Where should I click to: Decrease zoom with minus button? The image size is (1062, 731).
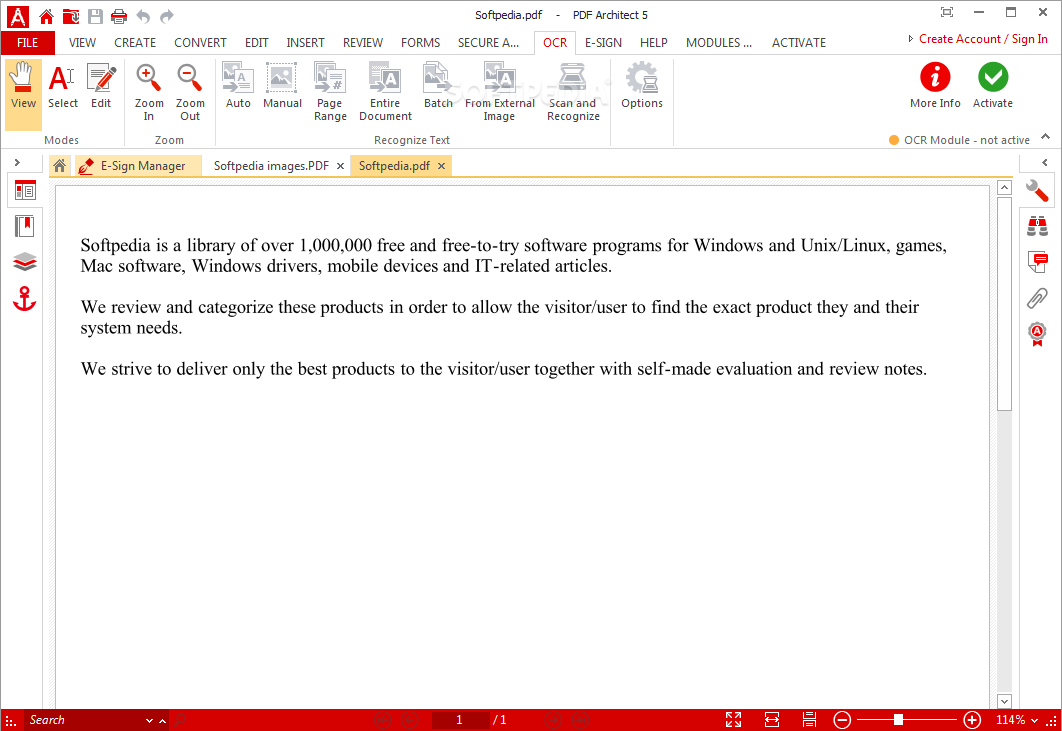pos(842,719)
